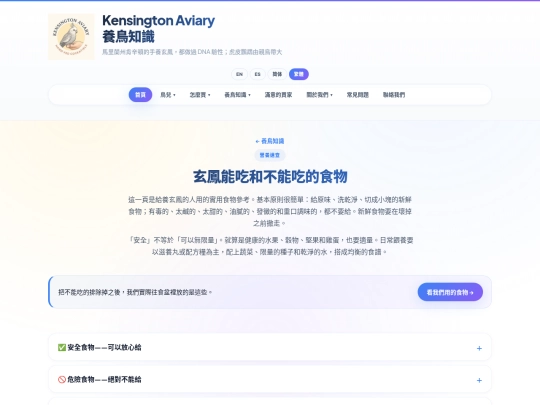Click plus icon on 安全食物 row
This screenshot has height=405, width=540.
click(x=479, y=349)
